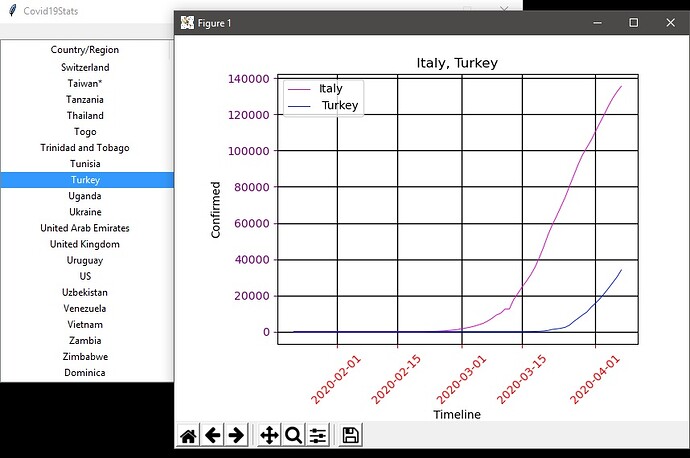This screenshot has width=690, height=458.
Task: Click the Figure 1 window icon
Action: [187, 23]
